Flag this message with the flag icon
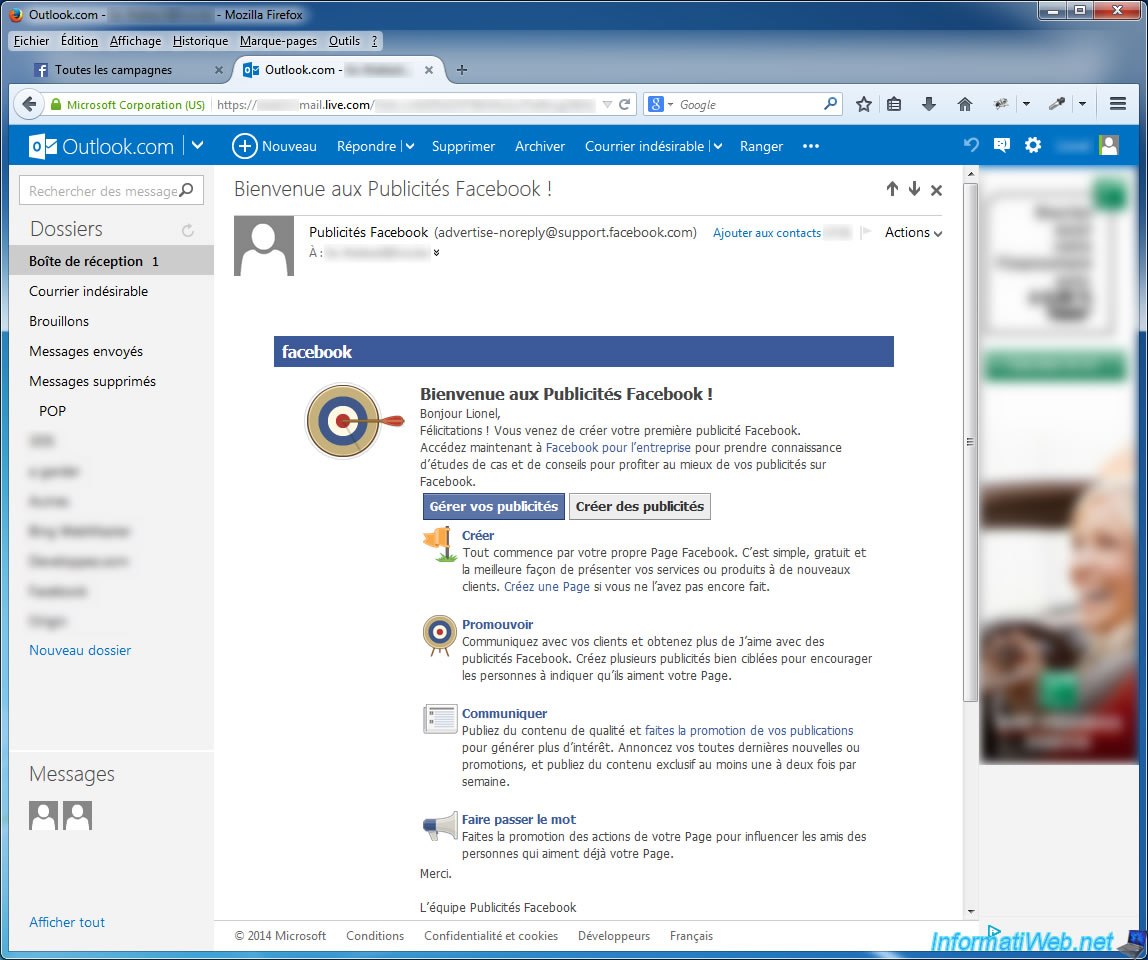The width and height of the screenshot is (1148, 960). coord(866,233)
